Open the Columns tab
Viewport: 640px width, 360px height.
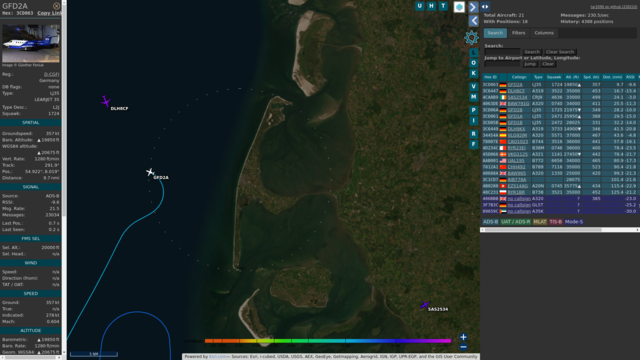[544, 33]
